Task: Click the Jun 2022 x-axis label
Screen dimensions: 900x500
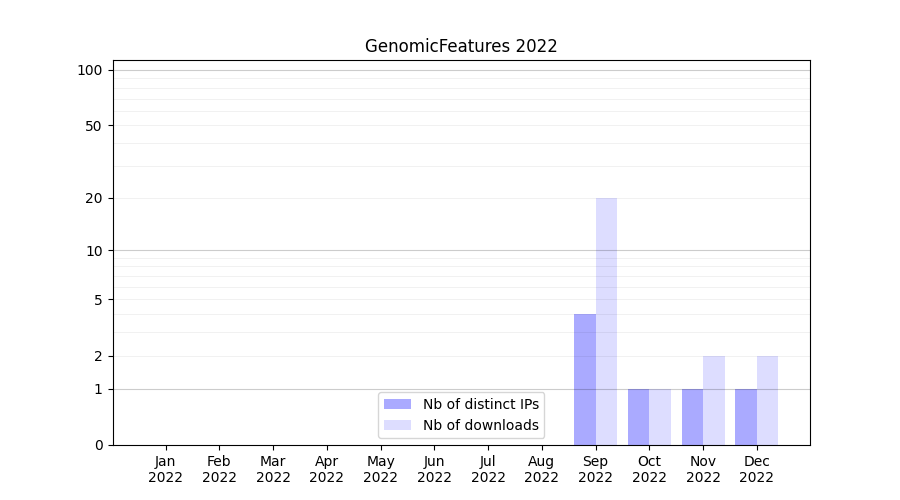Action: pos(434,469)
